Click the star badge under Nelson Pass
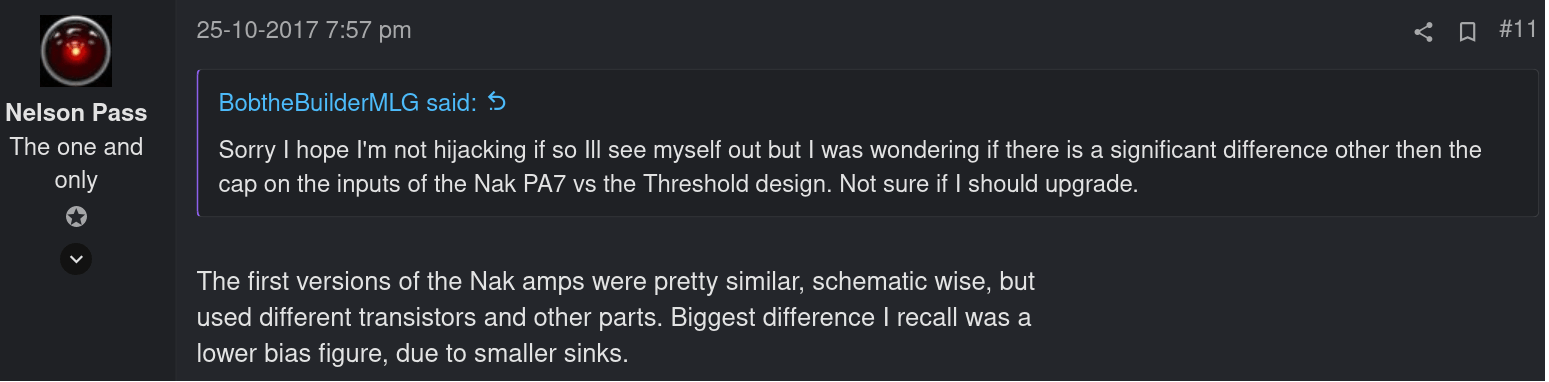This screenshot has height=382, width=1549. point(76,217)
